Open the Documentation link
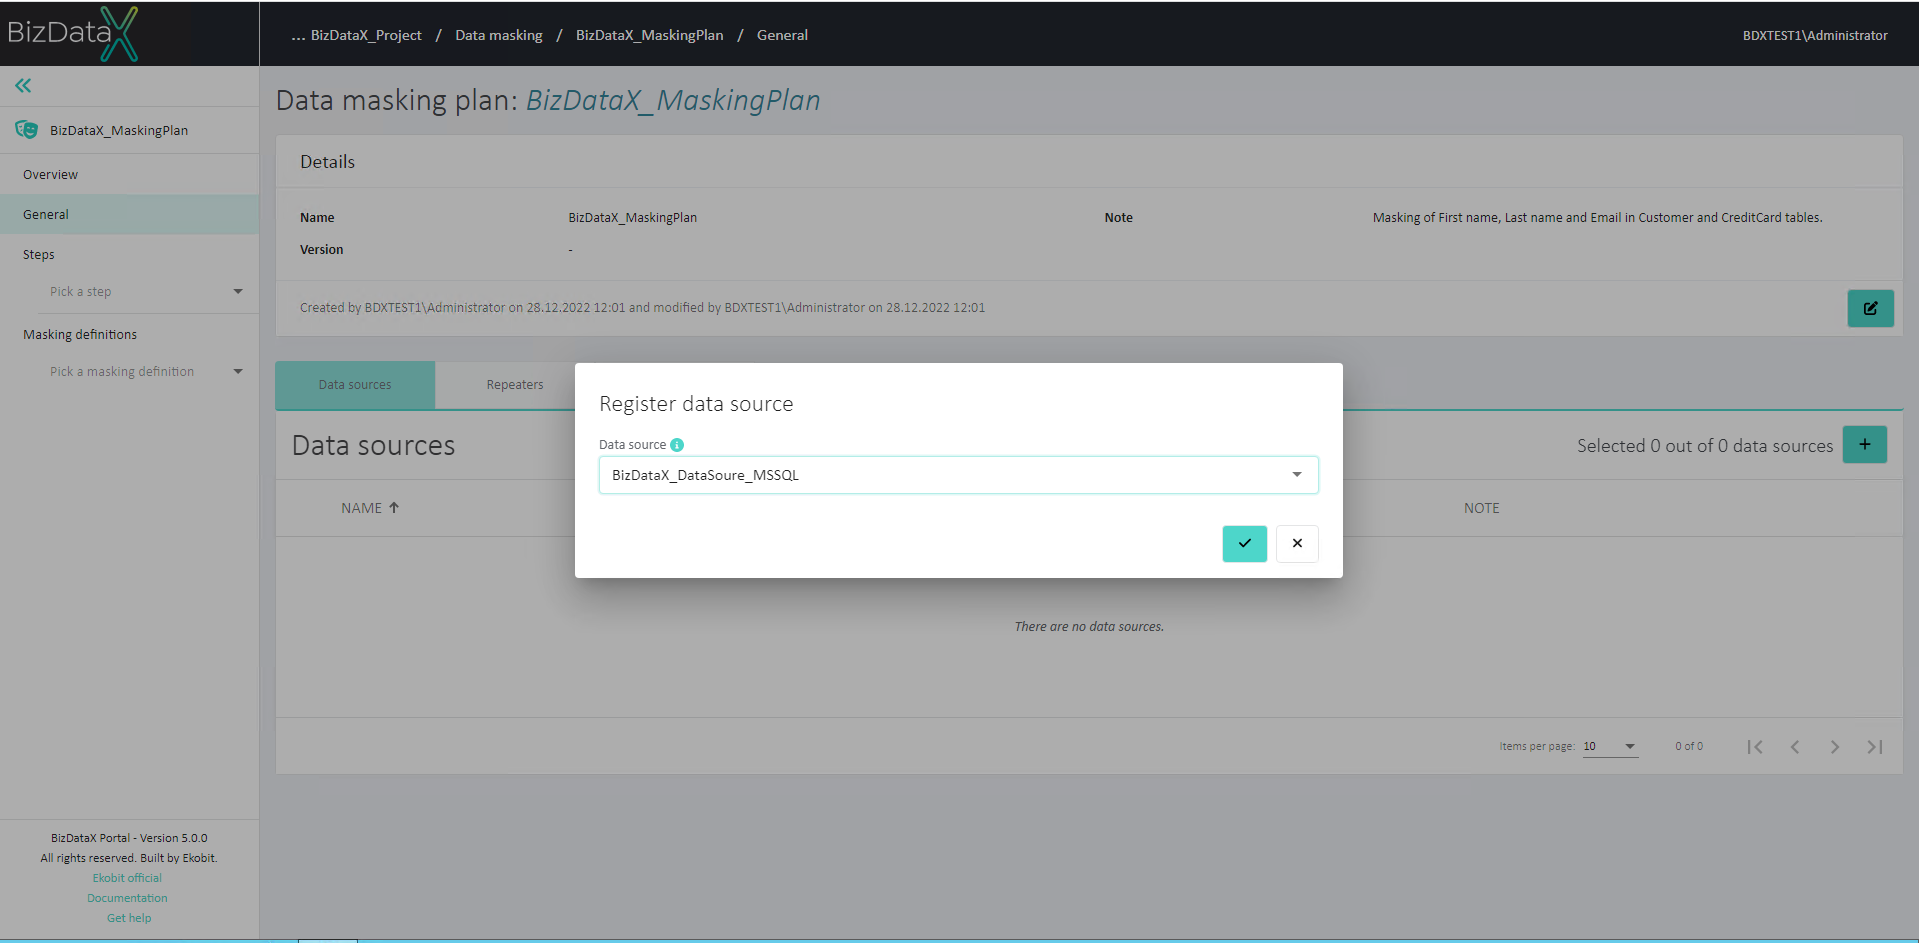 point(127,898)
